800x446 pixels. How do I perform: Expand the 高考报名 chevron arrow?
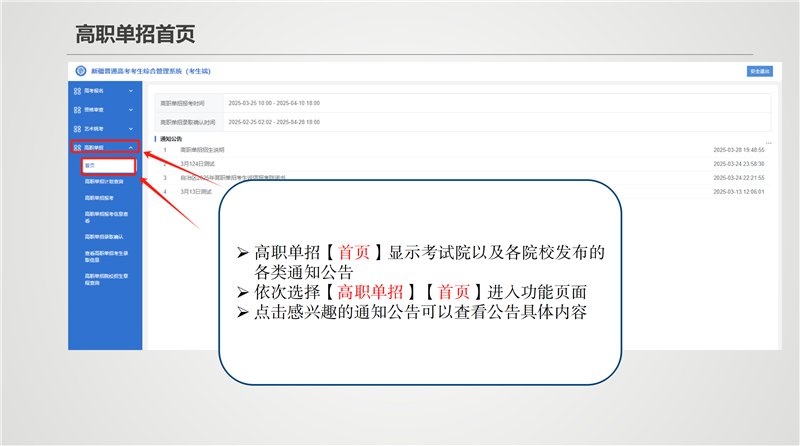click(133, 91)
